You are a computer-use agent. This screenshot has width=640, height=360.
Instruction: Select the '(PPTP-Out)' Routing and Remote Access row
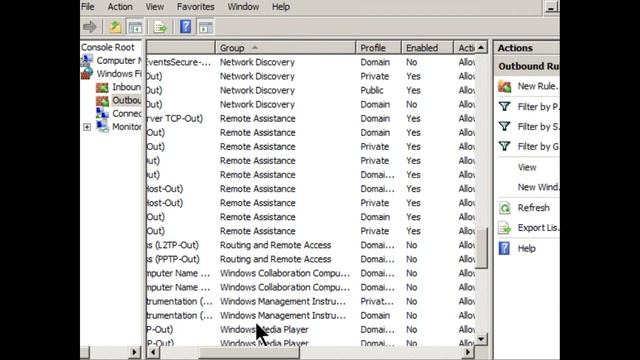pos(311,259)
